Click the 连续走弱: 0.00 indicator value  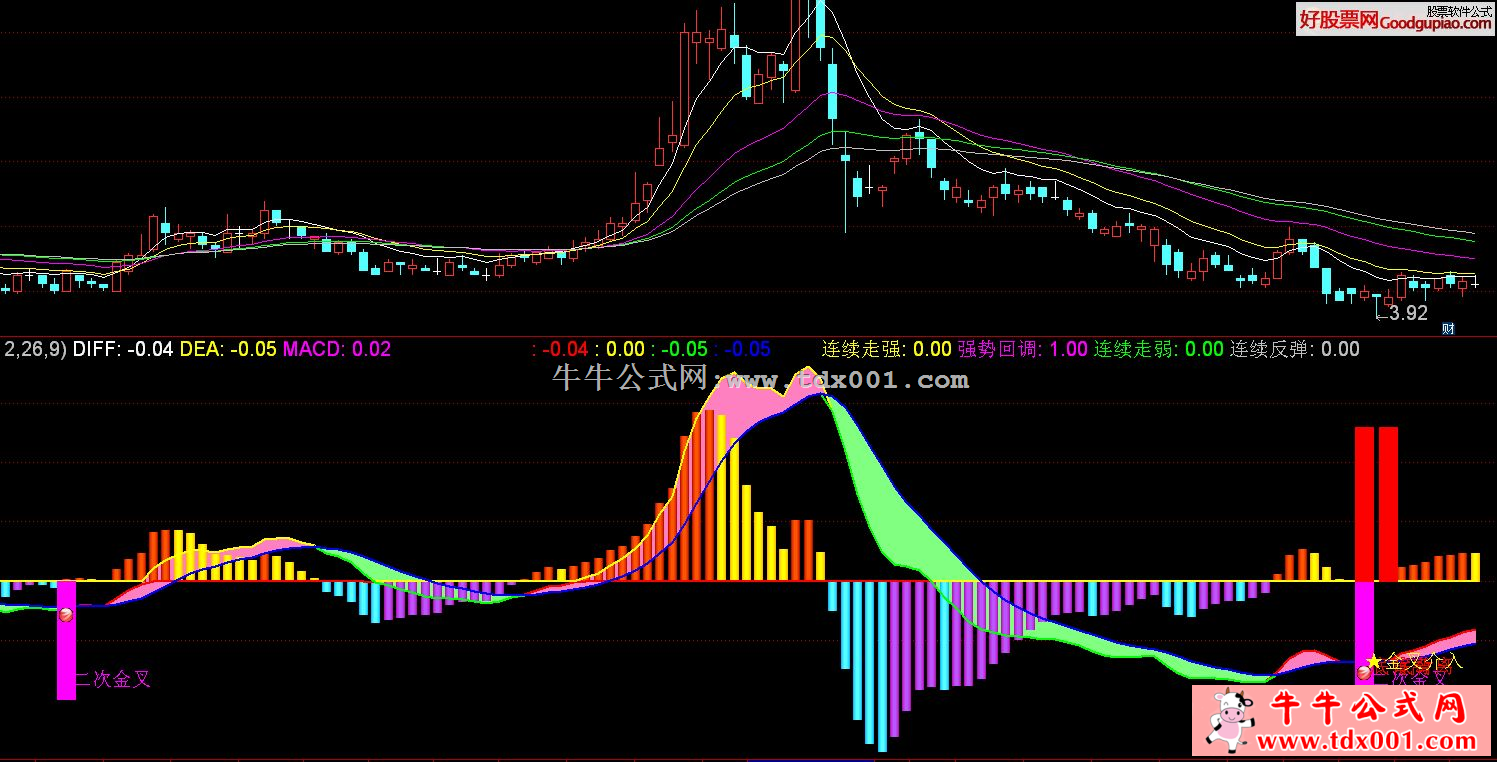1158,349
